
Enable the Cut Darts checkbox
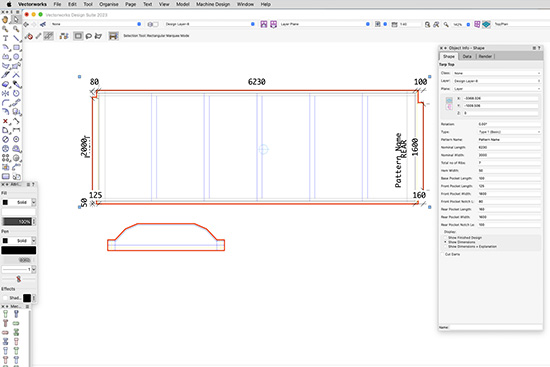[443, 254]
